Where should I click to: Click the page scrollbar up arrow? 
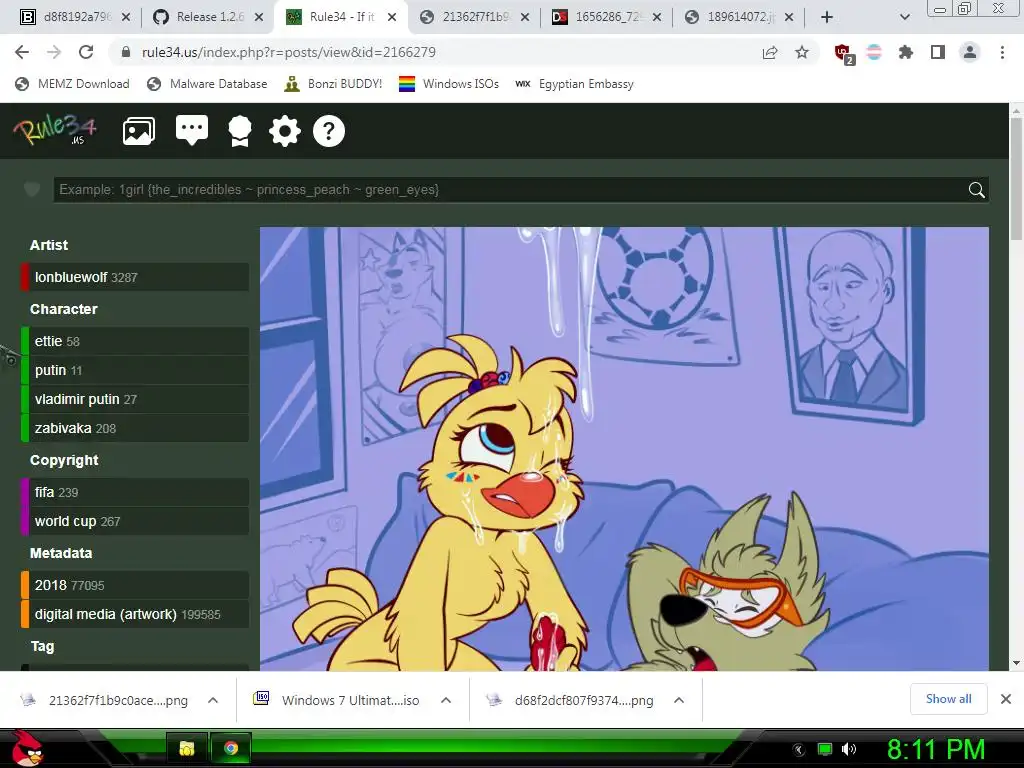(x=1016, y=112)
